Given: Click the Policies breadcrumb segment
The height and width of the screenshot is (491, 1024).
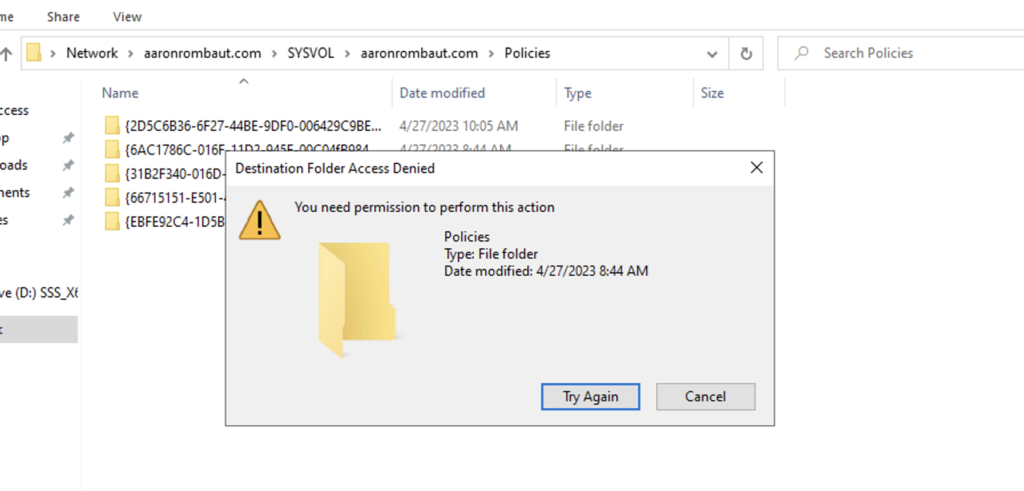Looking at the screenshot, I should pos(527,53).
